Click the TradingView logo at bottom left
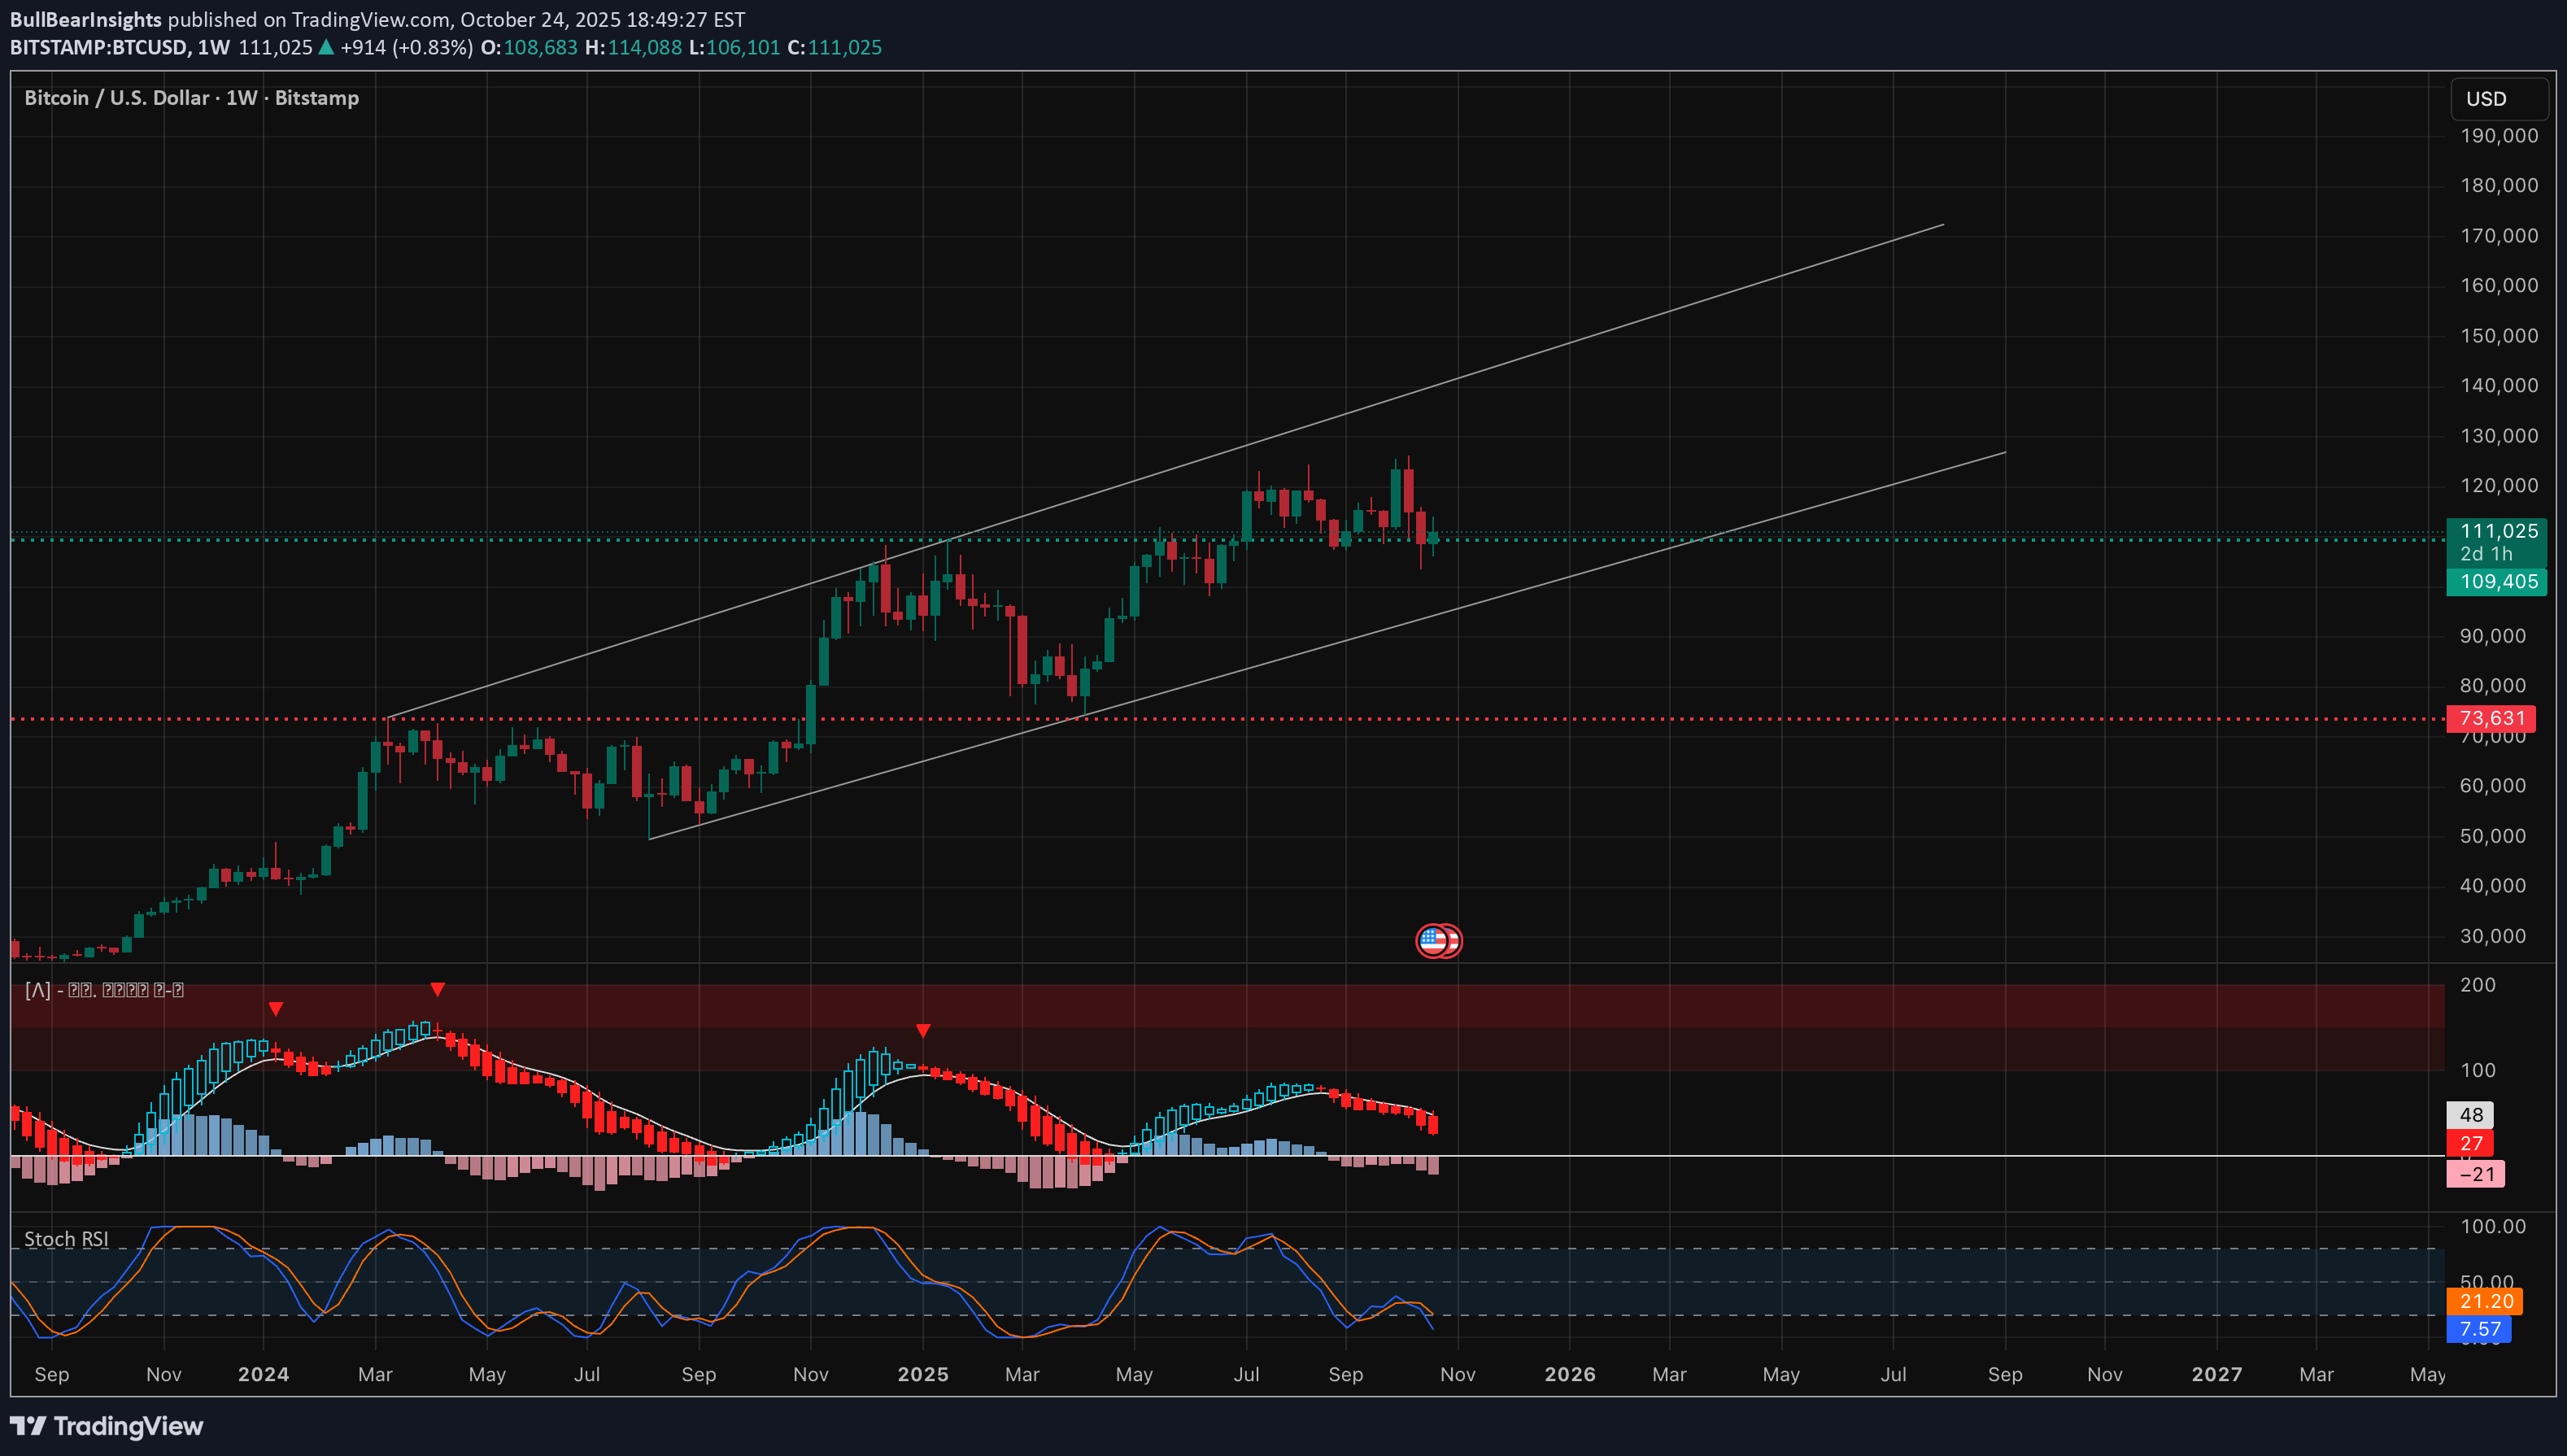 click(x=106, y=1426)
